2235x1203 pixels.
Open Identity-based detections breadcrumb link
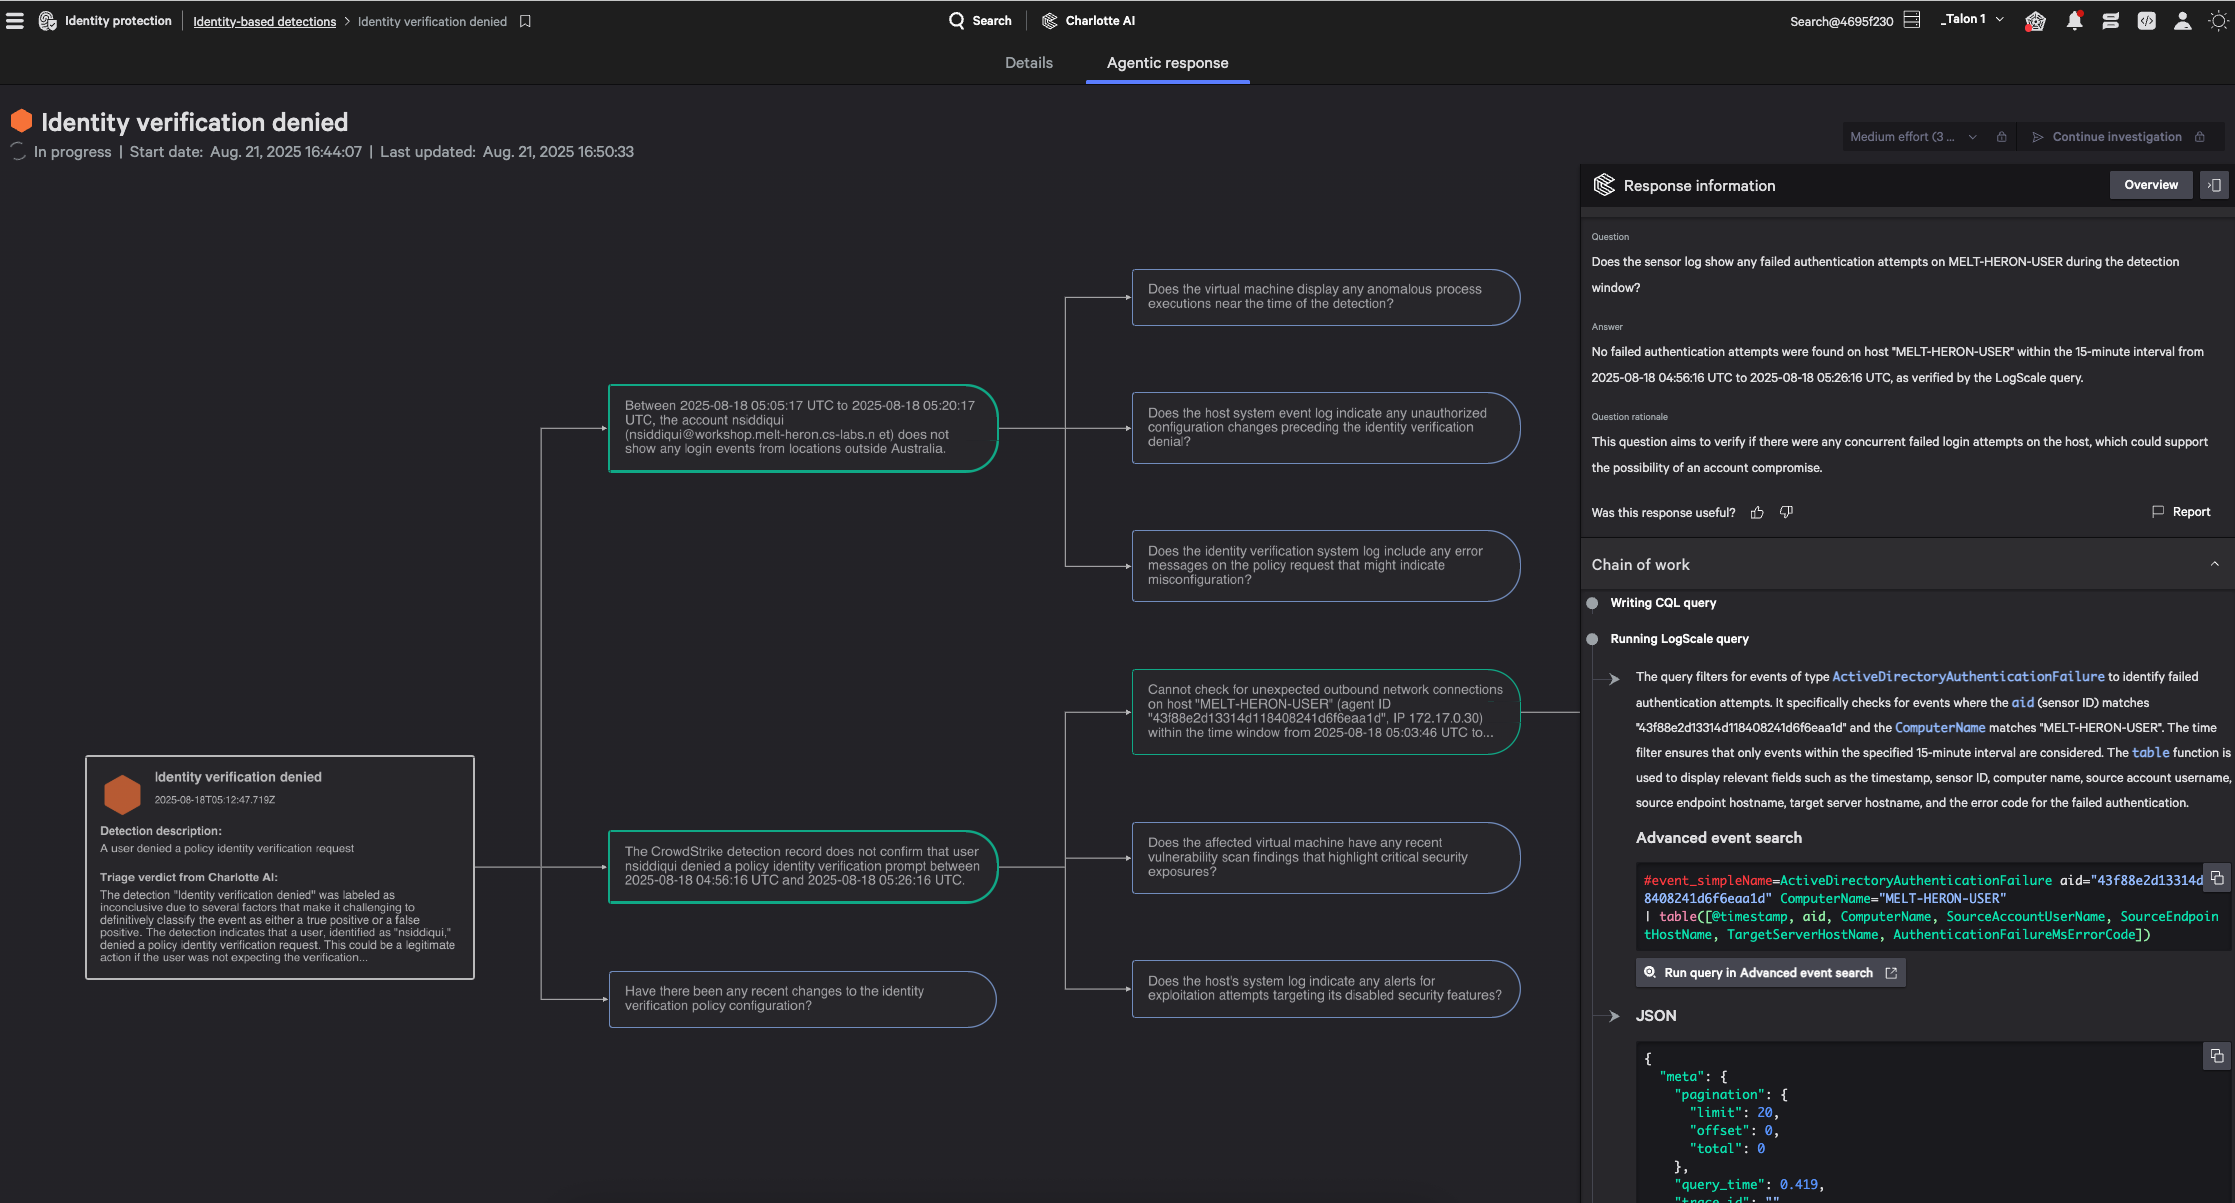tap(264, 21)
